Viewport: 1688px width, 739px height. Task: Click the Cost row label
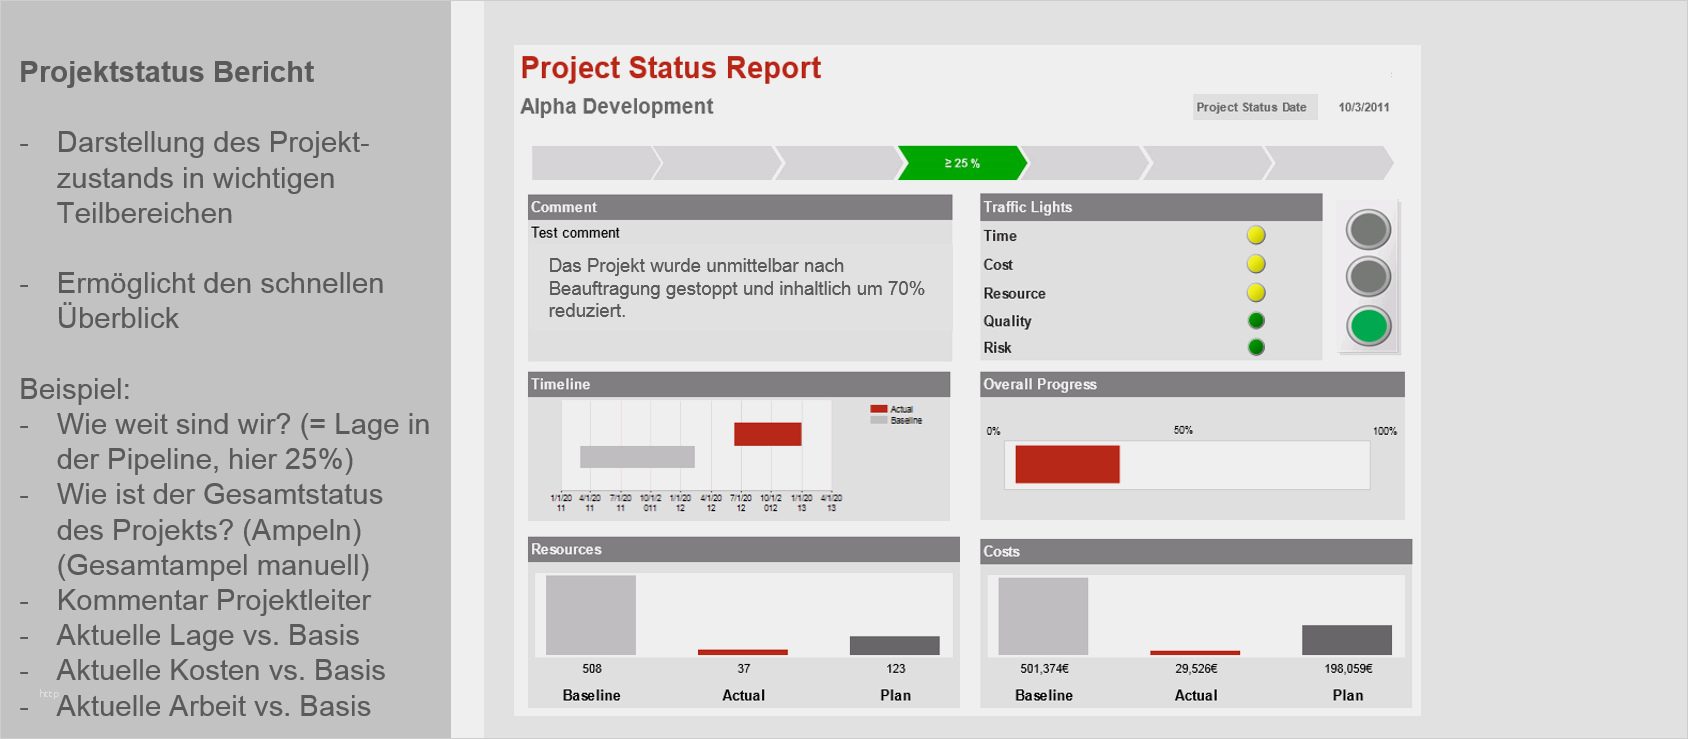coord(998,265)
